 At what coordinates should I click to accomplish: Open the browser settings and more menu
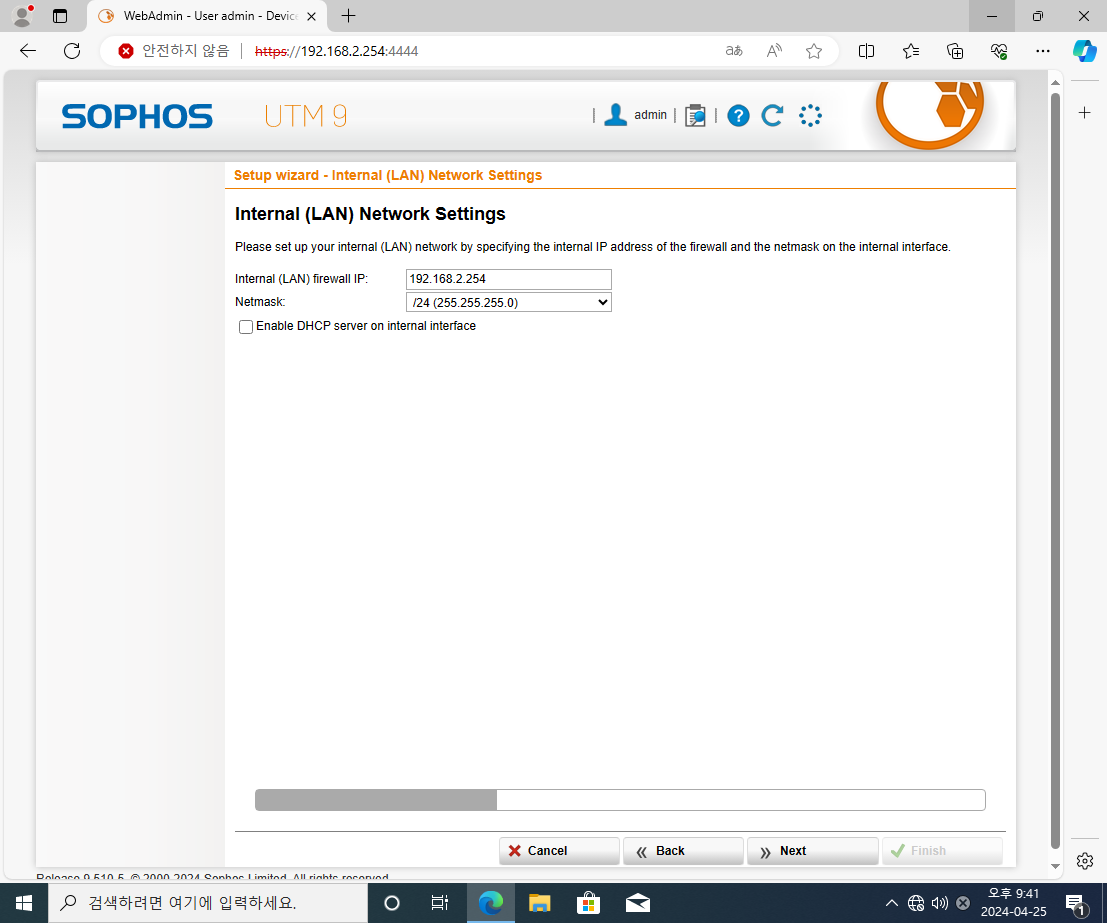click(1043, 51)
